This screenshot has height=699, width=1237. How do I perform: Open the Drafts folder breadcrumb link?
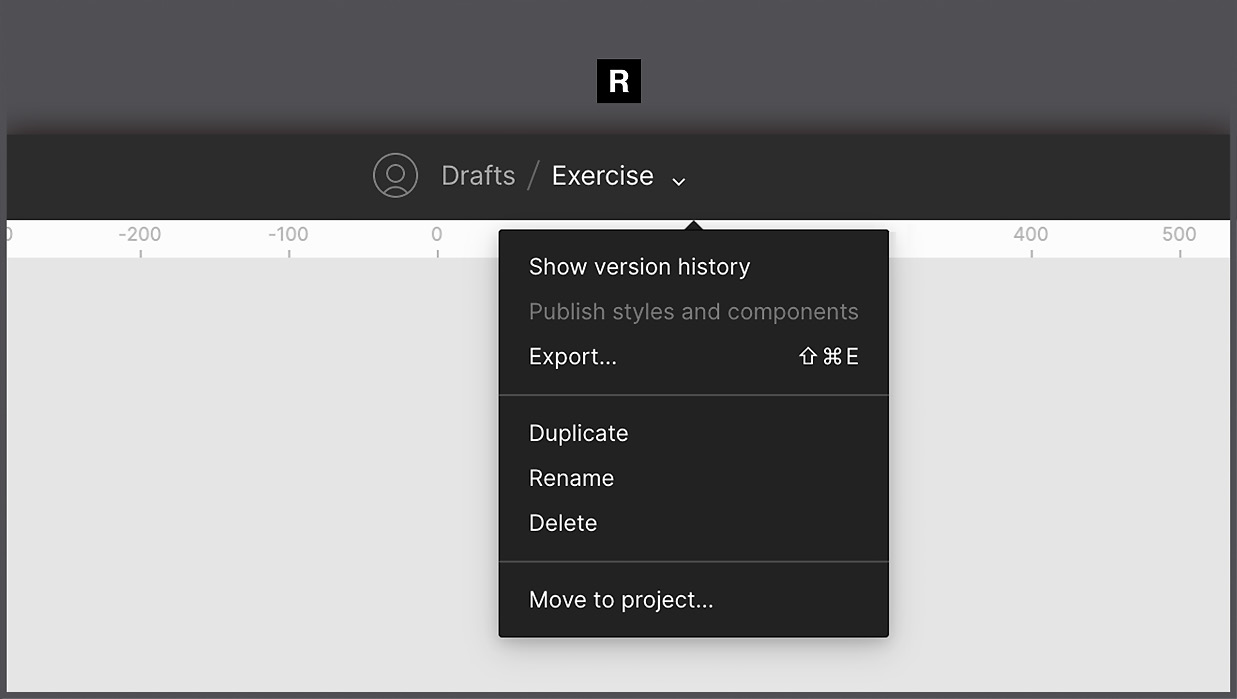point(478,175)
